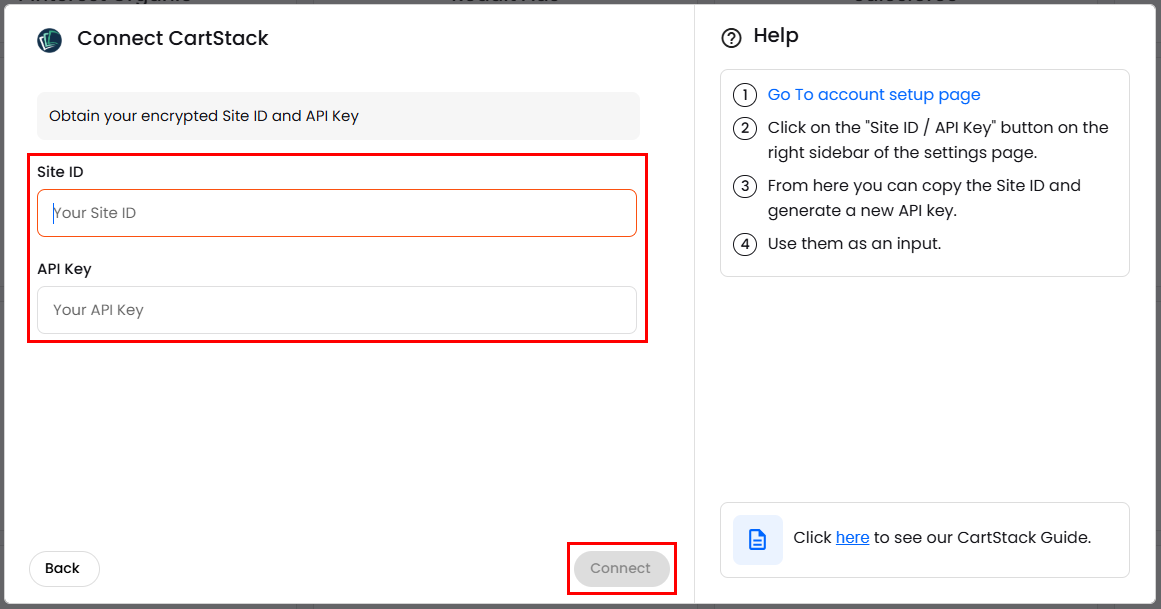Click the Help panel heading text
The image size is (1161, 609).
[775, 36]
